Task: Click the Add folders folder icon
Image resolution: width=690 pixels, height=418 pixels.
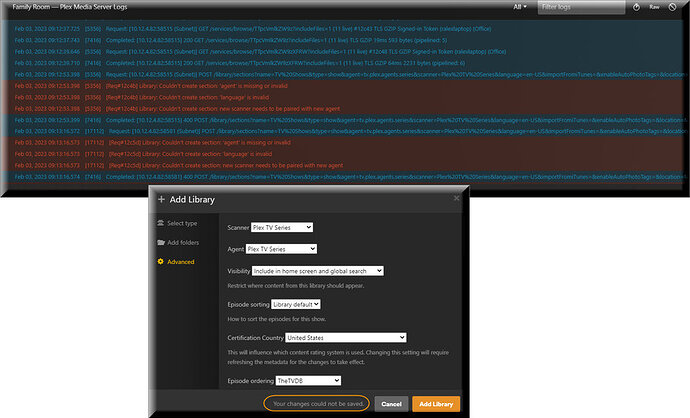Action: point(161,242)
